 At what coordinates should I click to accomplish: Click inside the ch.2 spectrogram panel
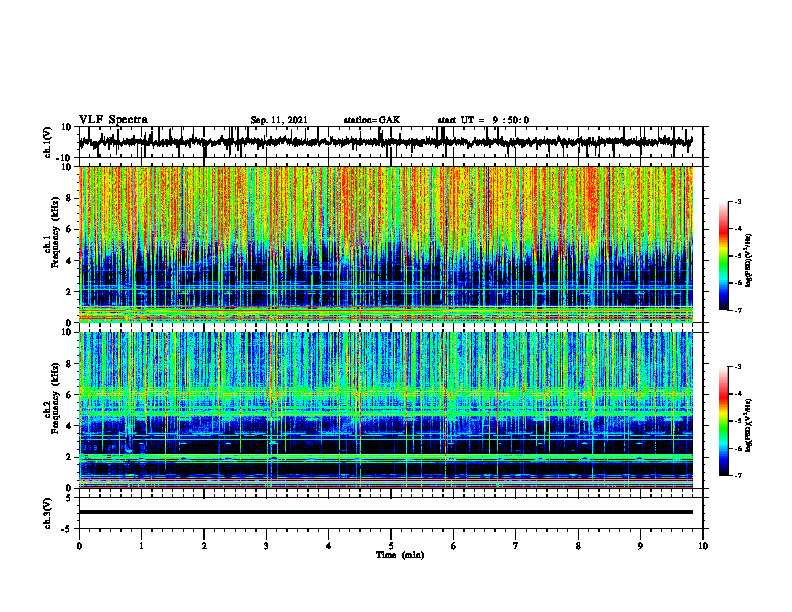pyautogui.click(x=385, y=410)
